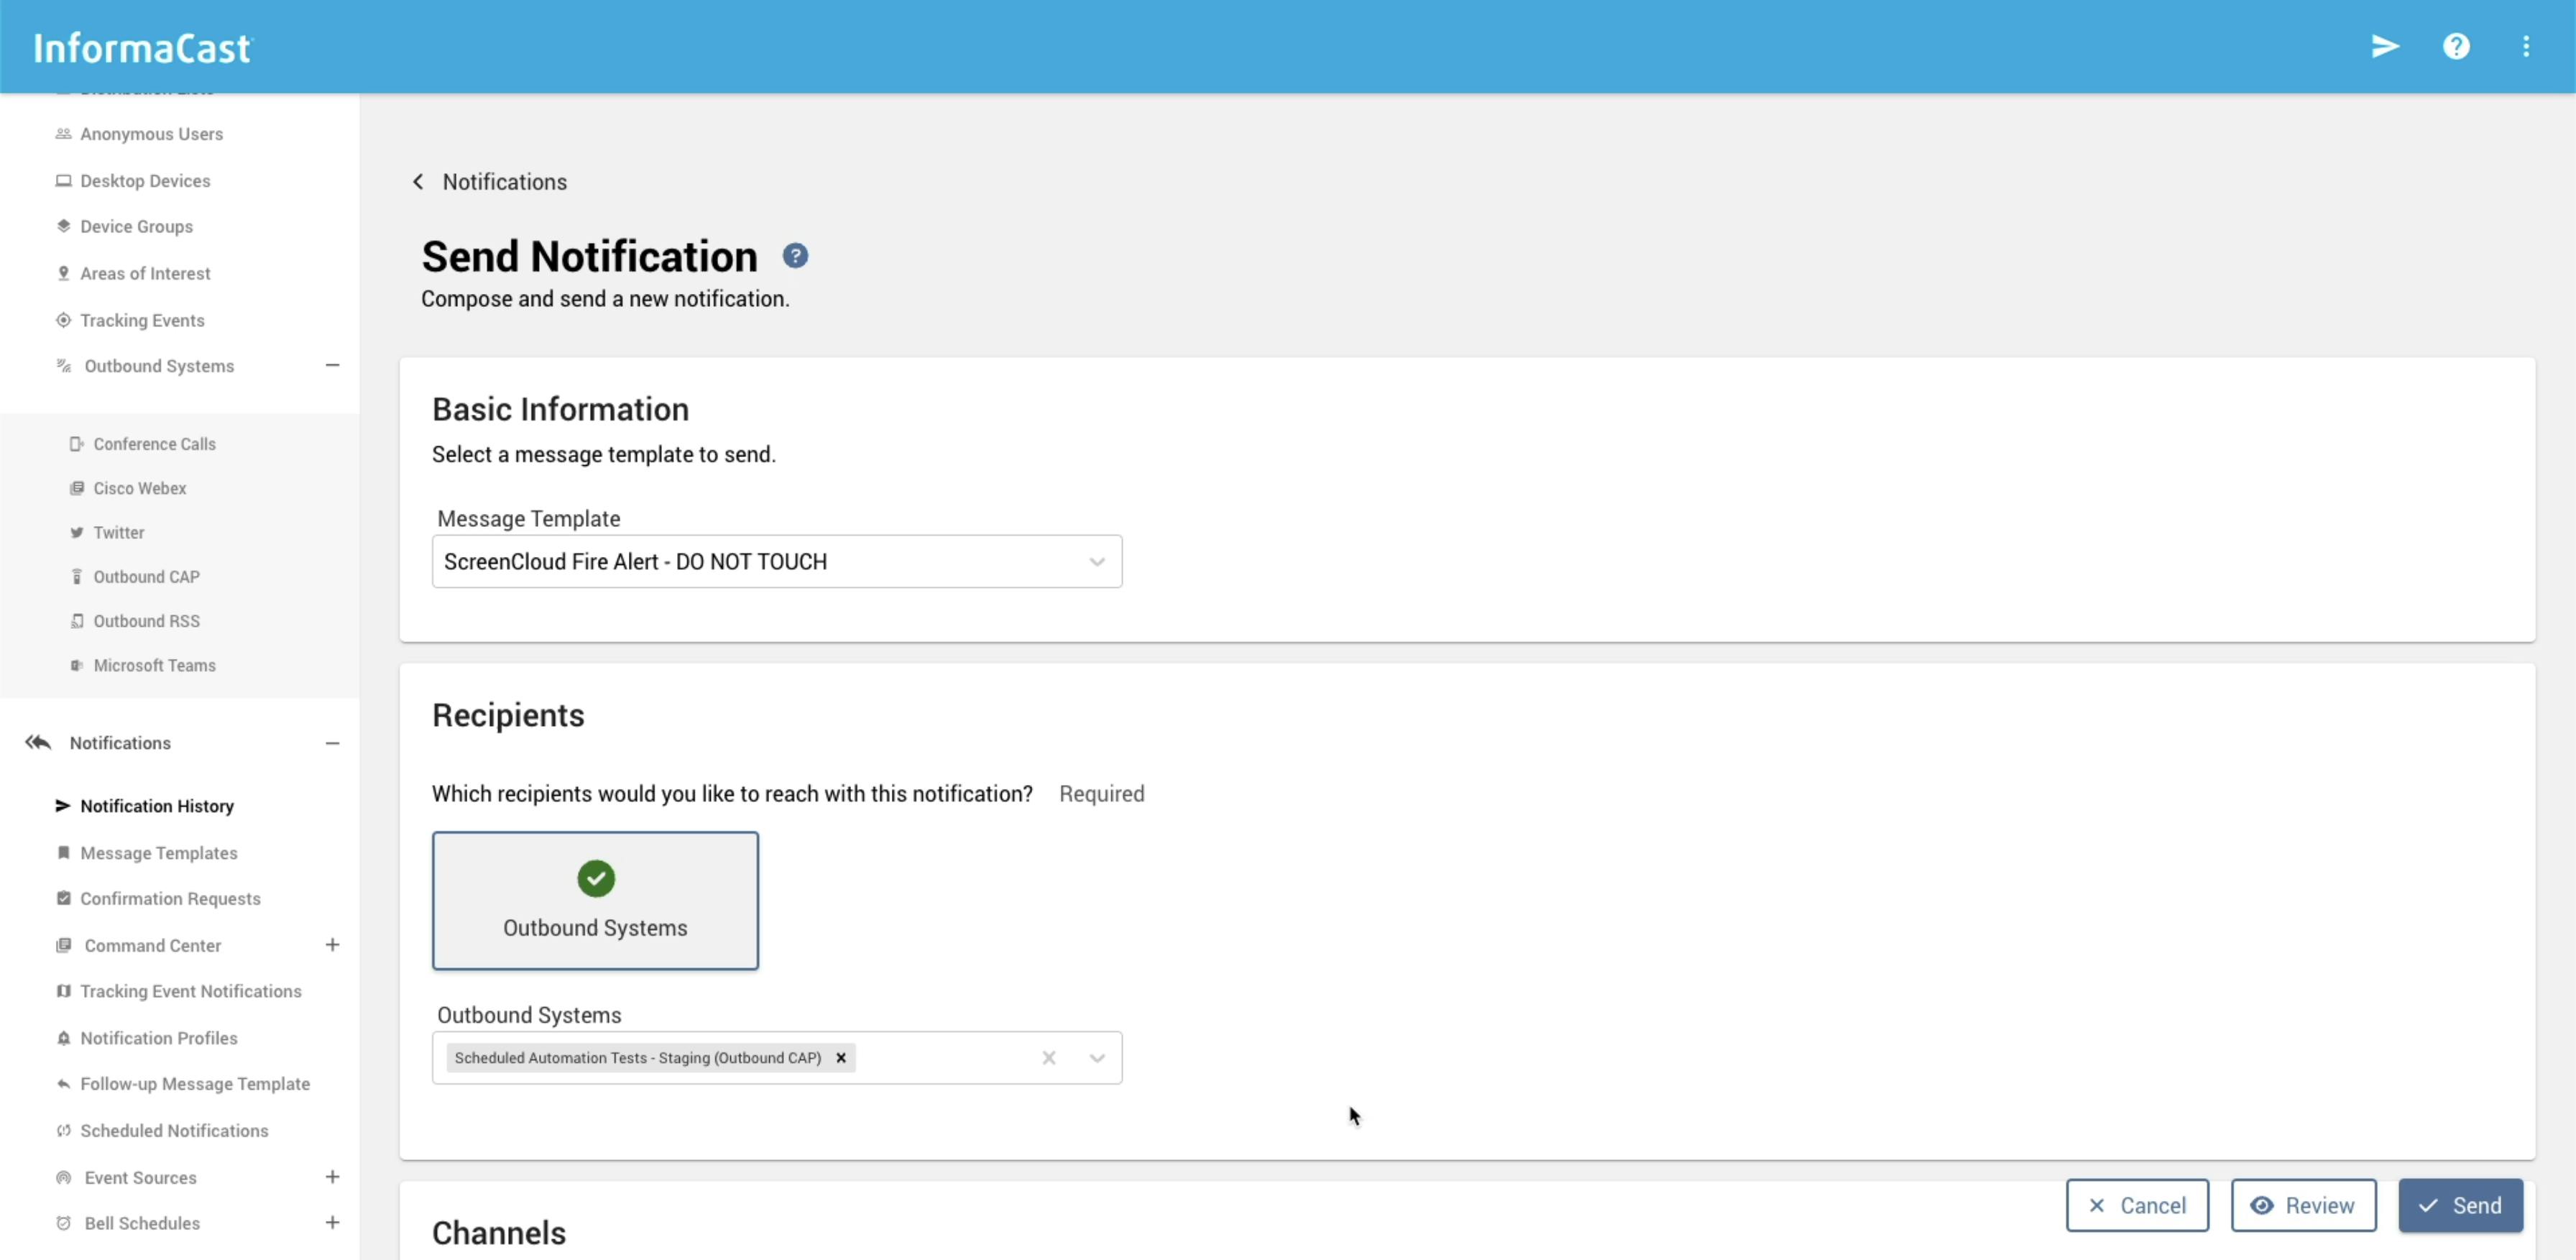Click the Twitter bird icon
Screen dimensions: 2576x1260
coord(76,532)
